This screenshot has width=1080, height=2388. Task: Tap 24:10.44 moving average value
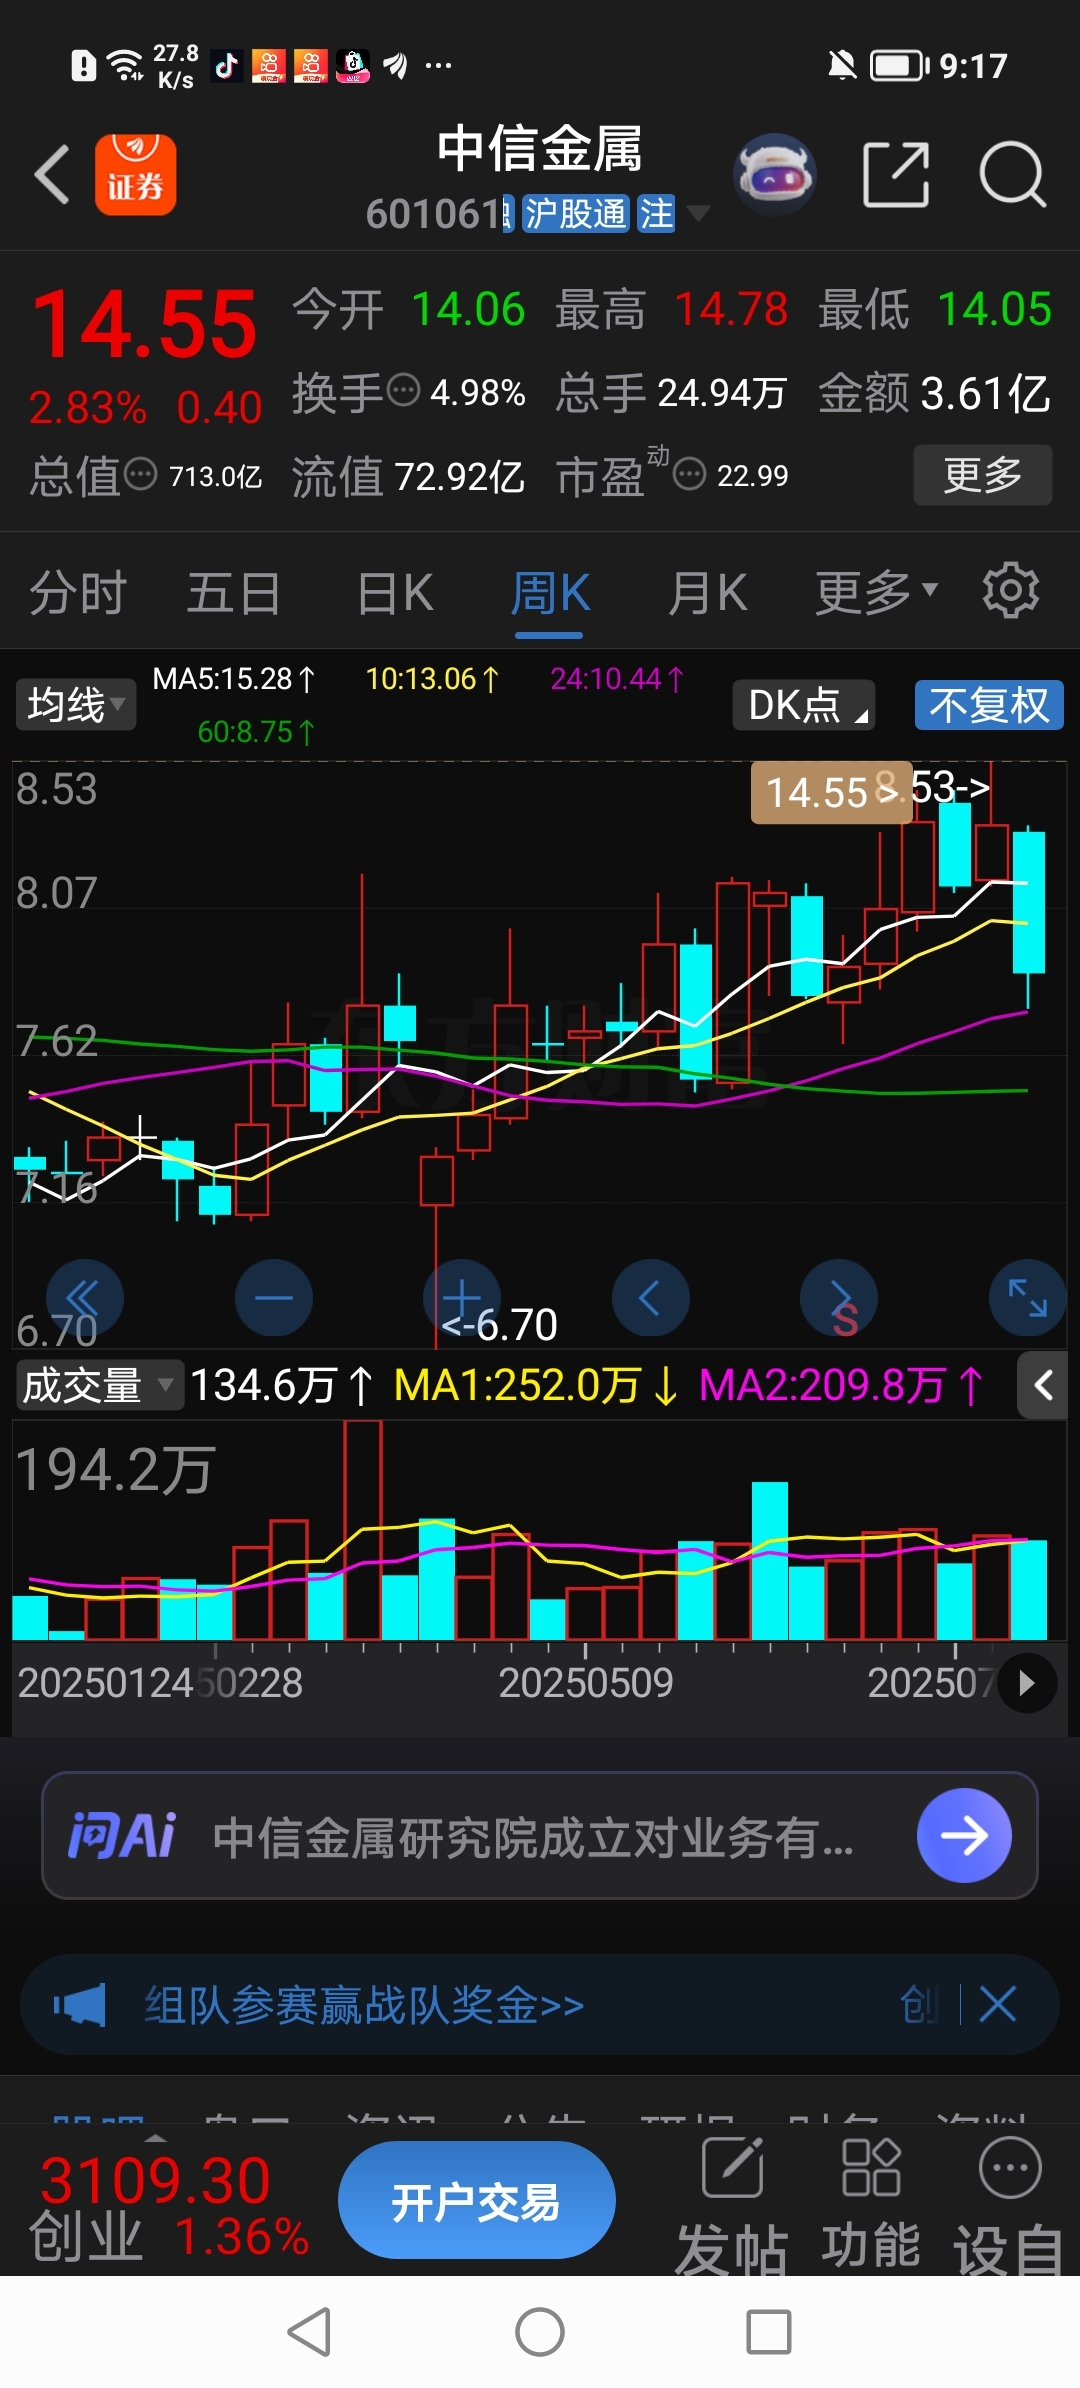(x=617, y=679)
